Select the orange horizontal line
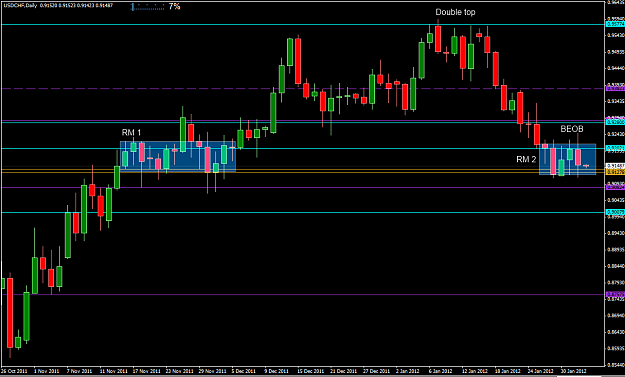Screen dimensions: 625x377 303,172
